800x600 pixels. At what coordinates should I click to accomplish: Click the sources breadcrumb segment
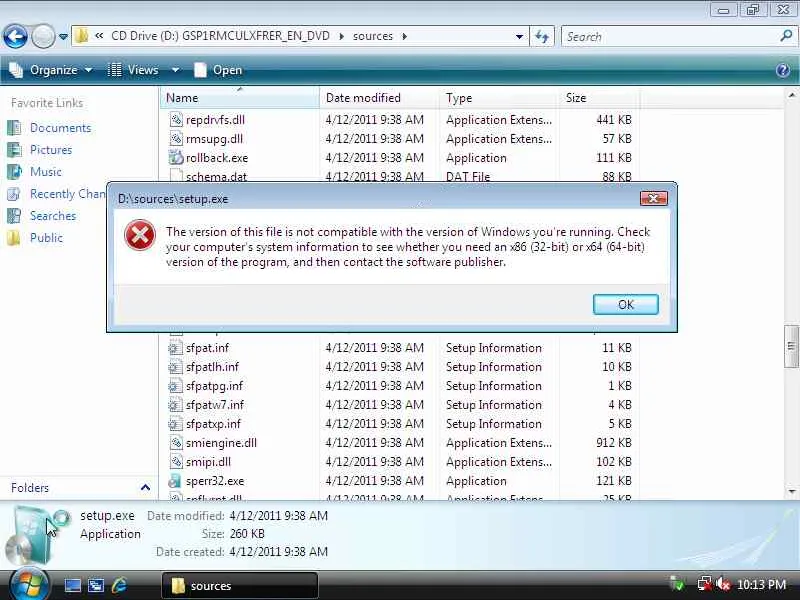tap(373, 36)
